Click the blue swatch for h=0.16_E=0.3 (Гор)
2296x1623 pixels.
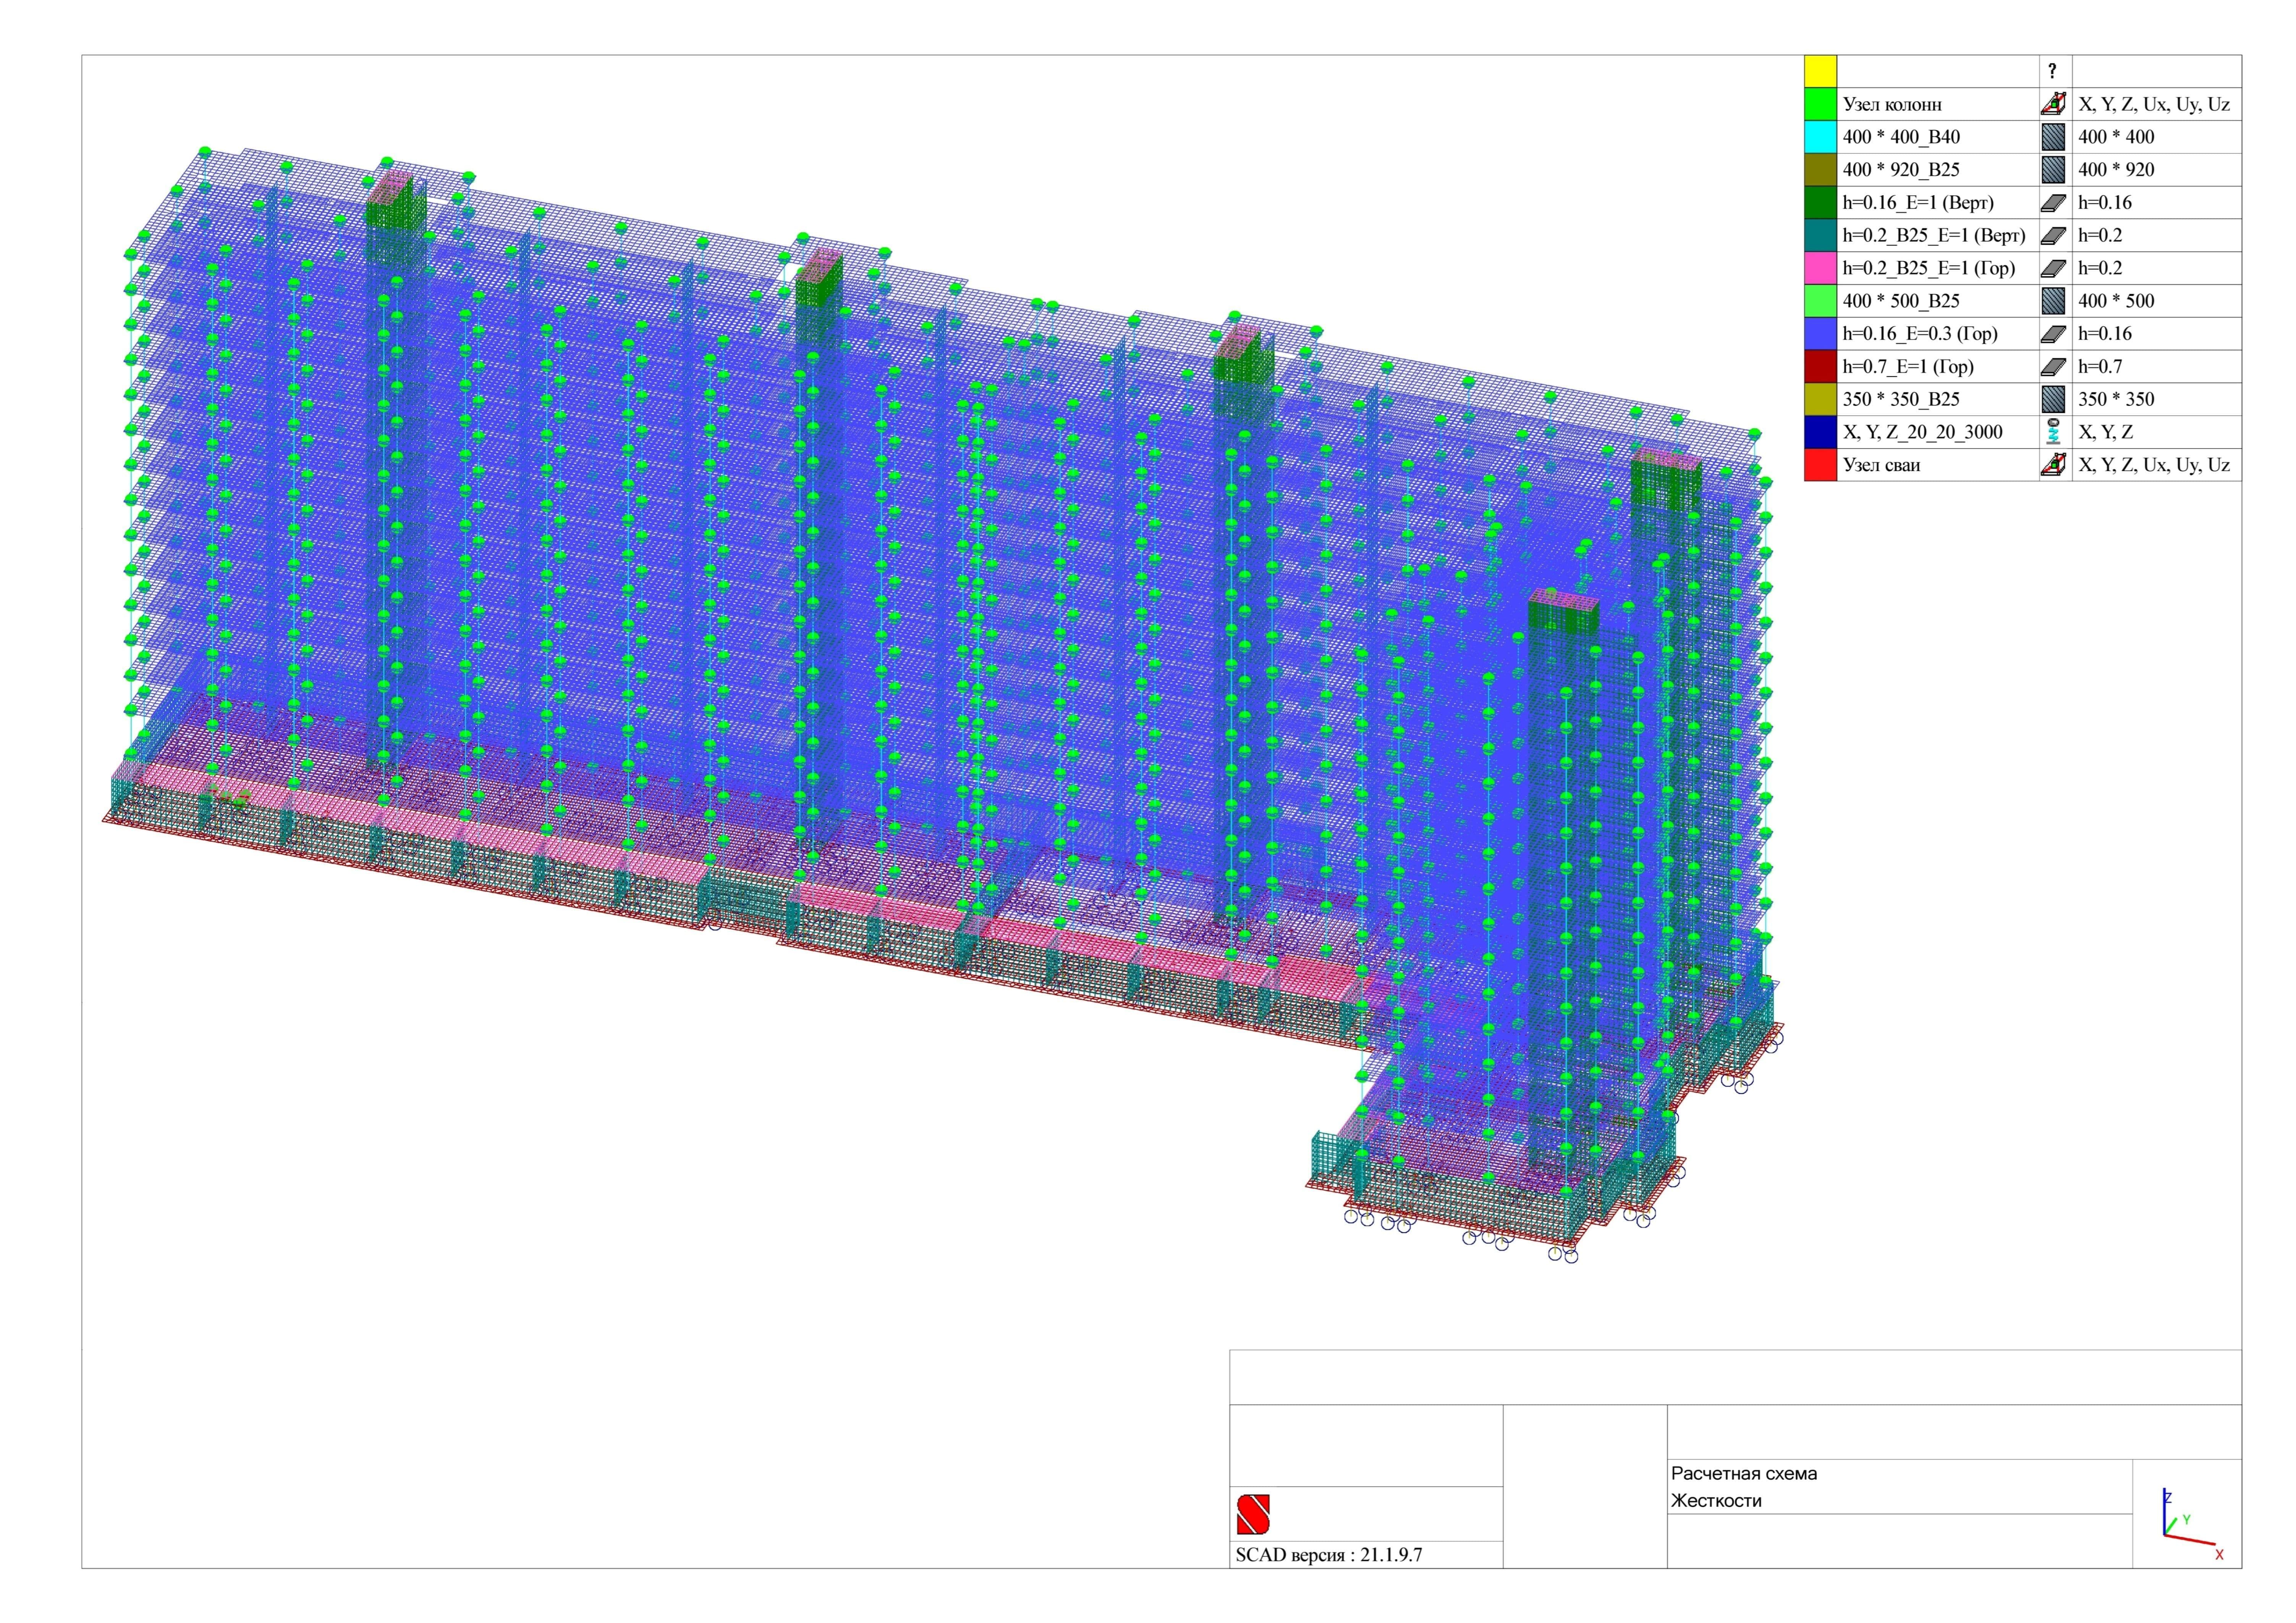[x=1820, y=334]
